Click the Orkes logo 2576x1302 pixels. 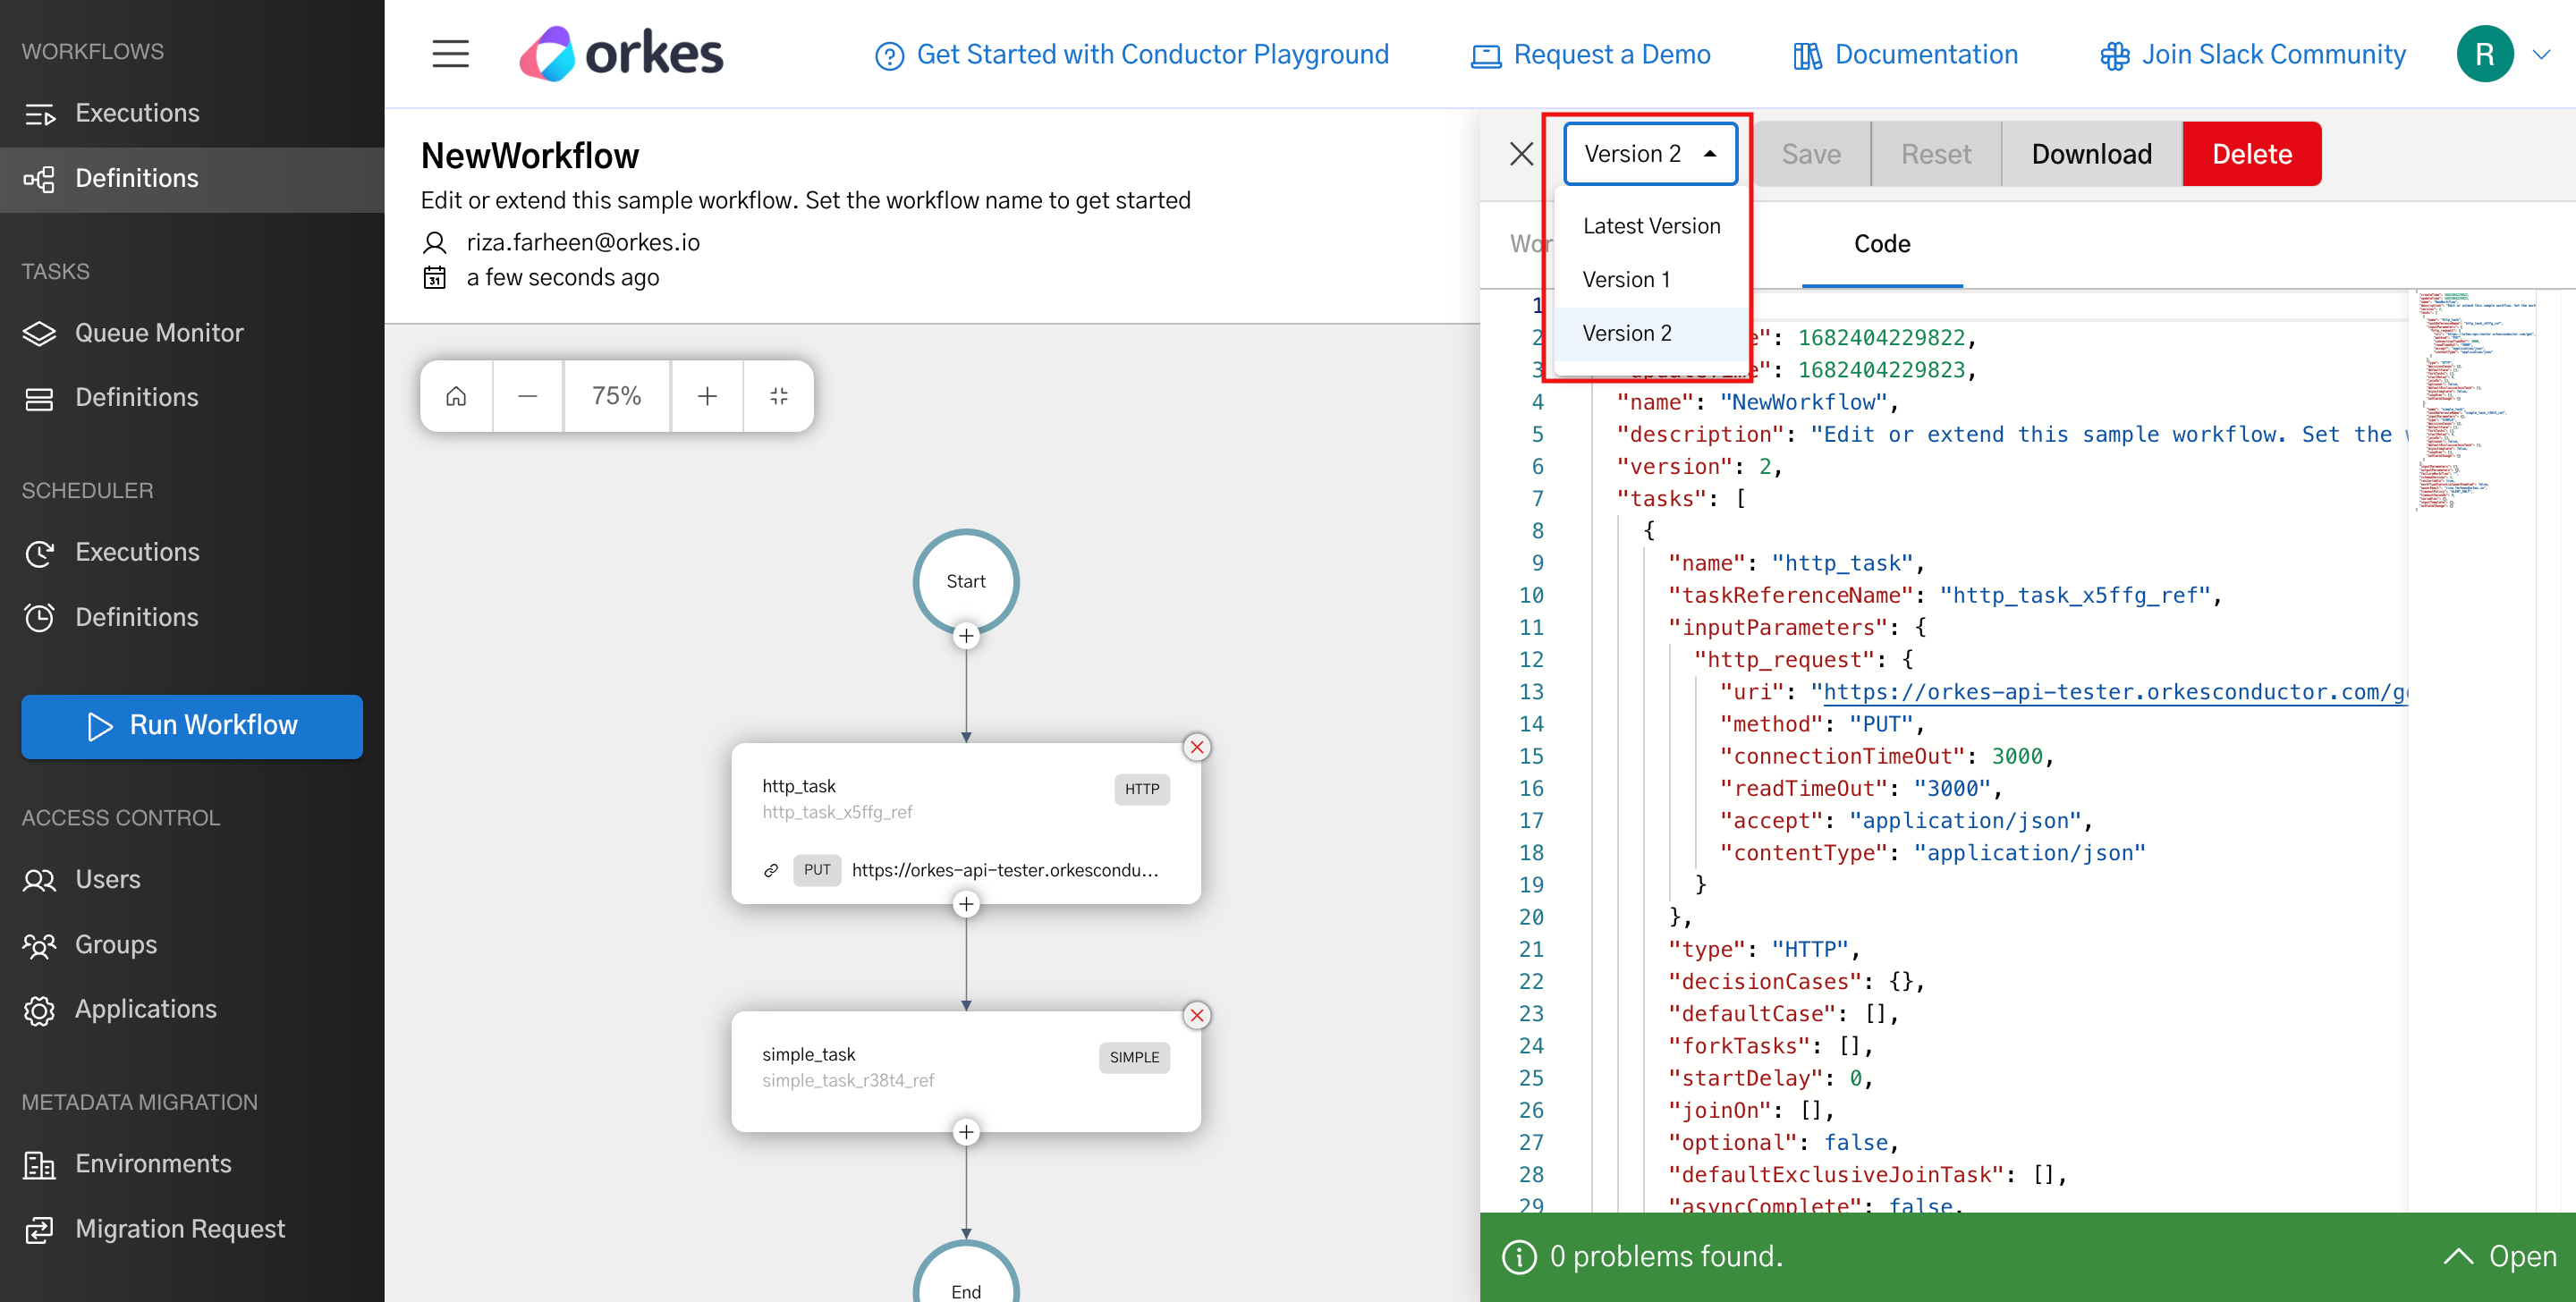(x=620, y=53)
